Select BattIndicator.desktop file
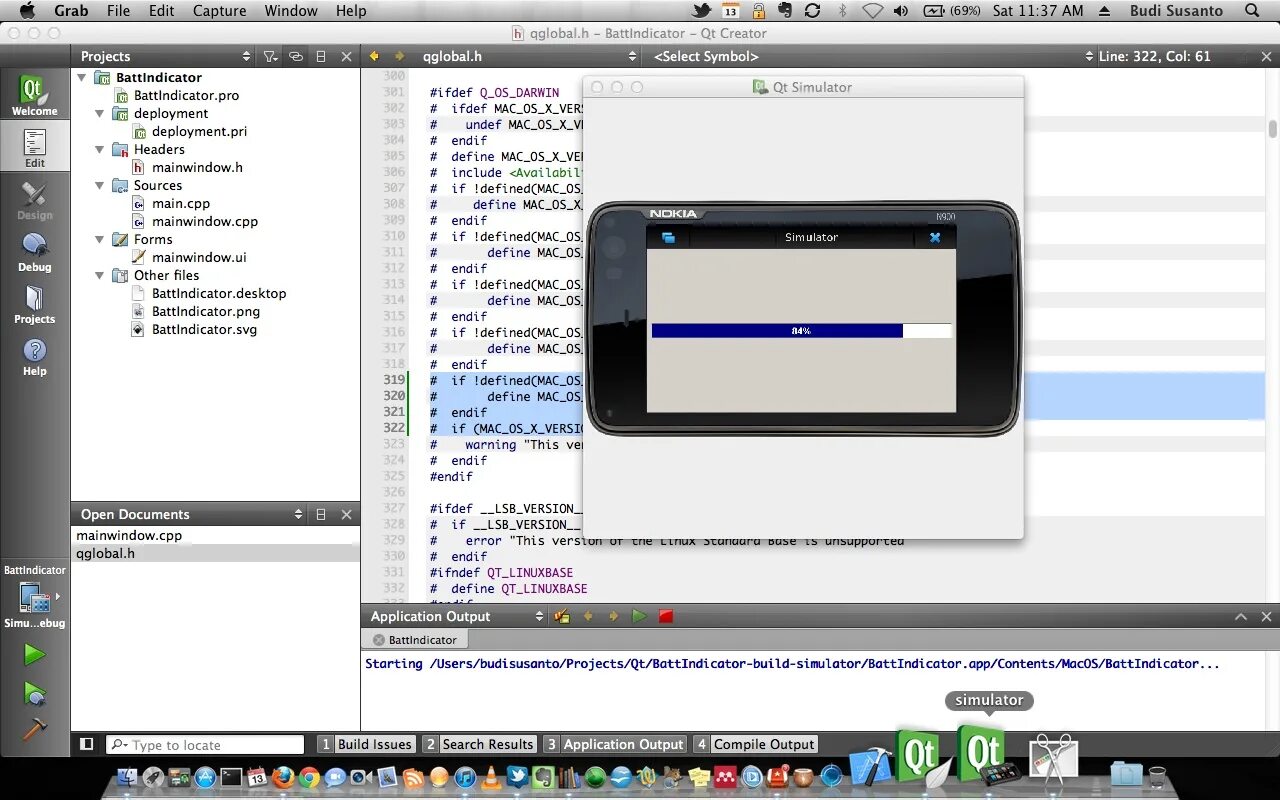 pyautogui.click(x=219, y=293)
